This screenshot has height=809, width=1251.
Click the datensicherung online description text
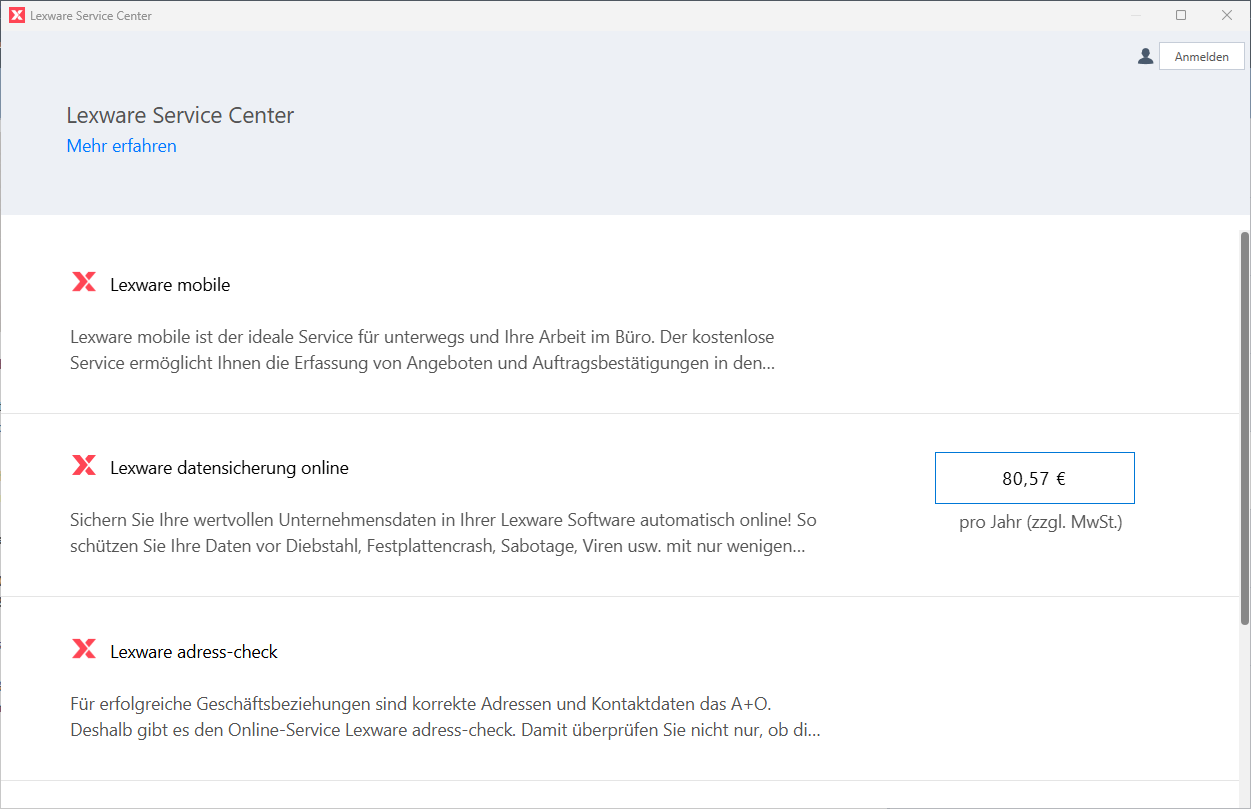(444, 534)
